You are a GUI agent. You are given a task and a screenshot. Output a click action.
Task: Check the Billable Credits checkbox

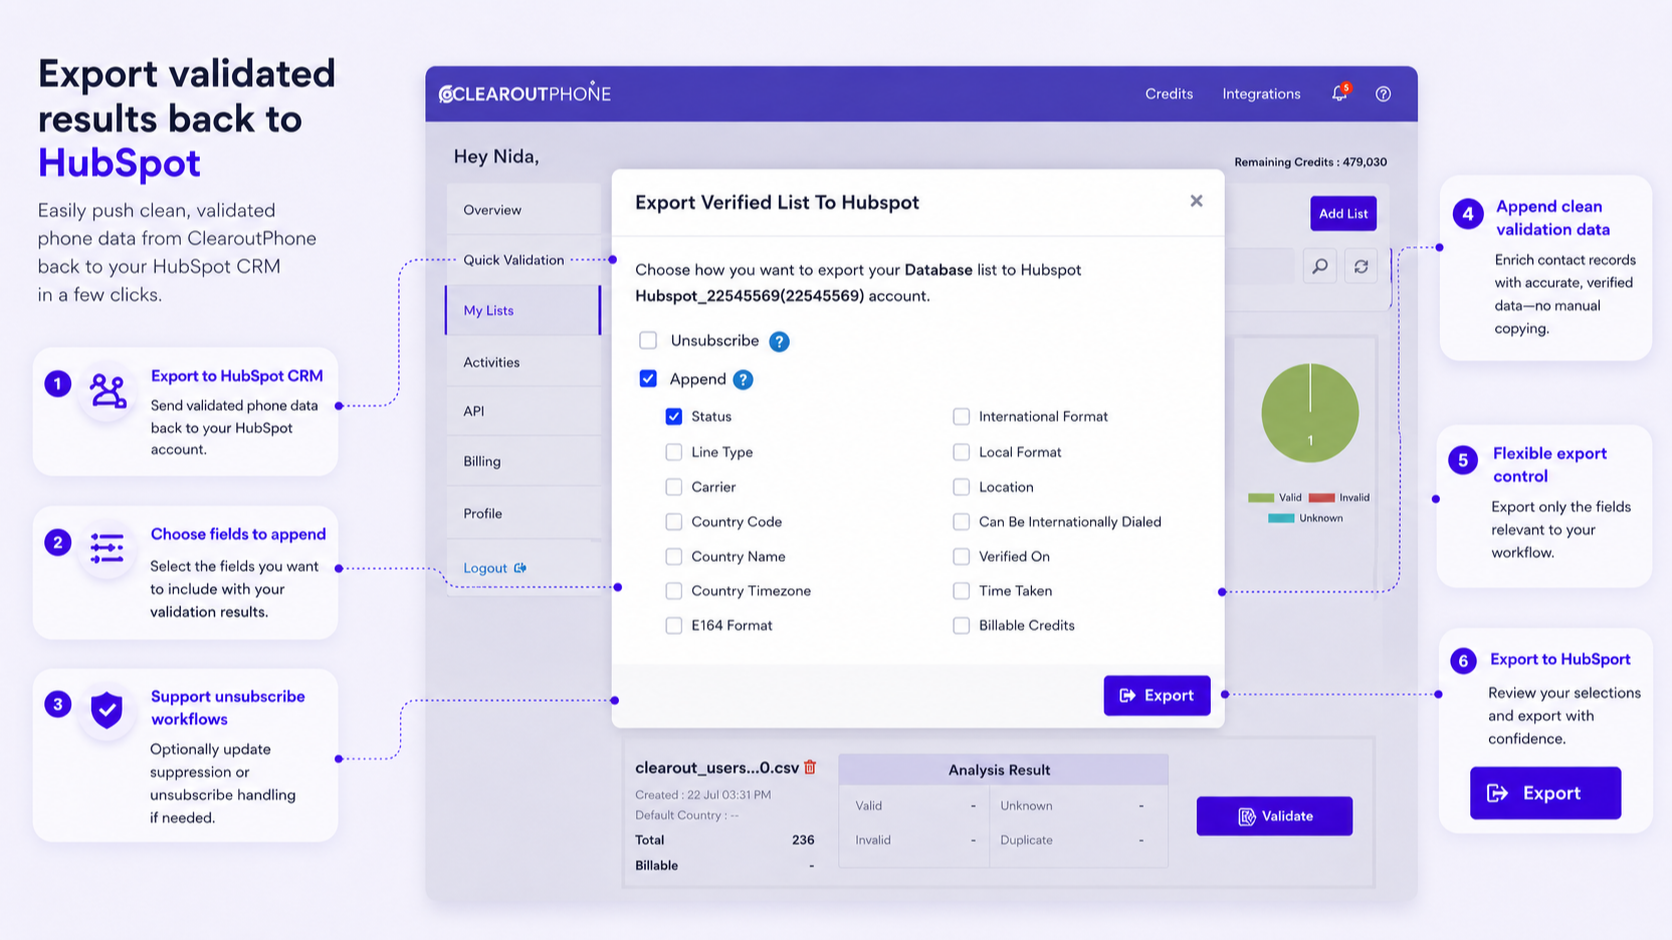pos(961,626)
